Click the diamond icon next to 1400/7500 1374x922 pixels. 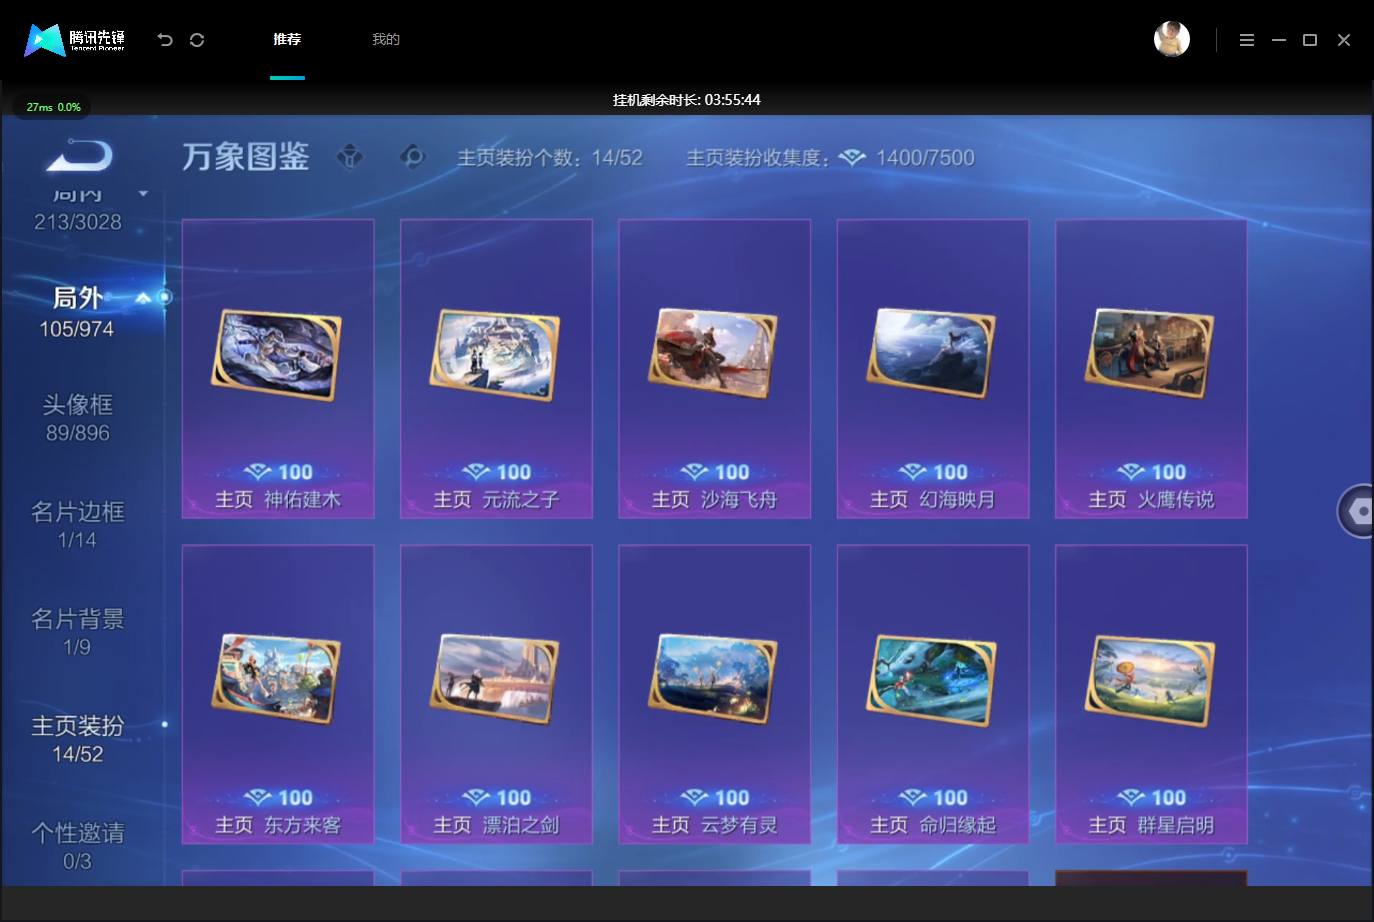[x=852, y=157]
